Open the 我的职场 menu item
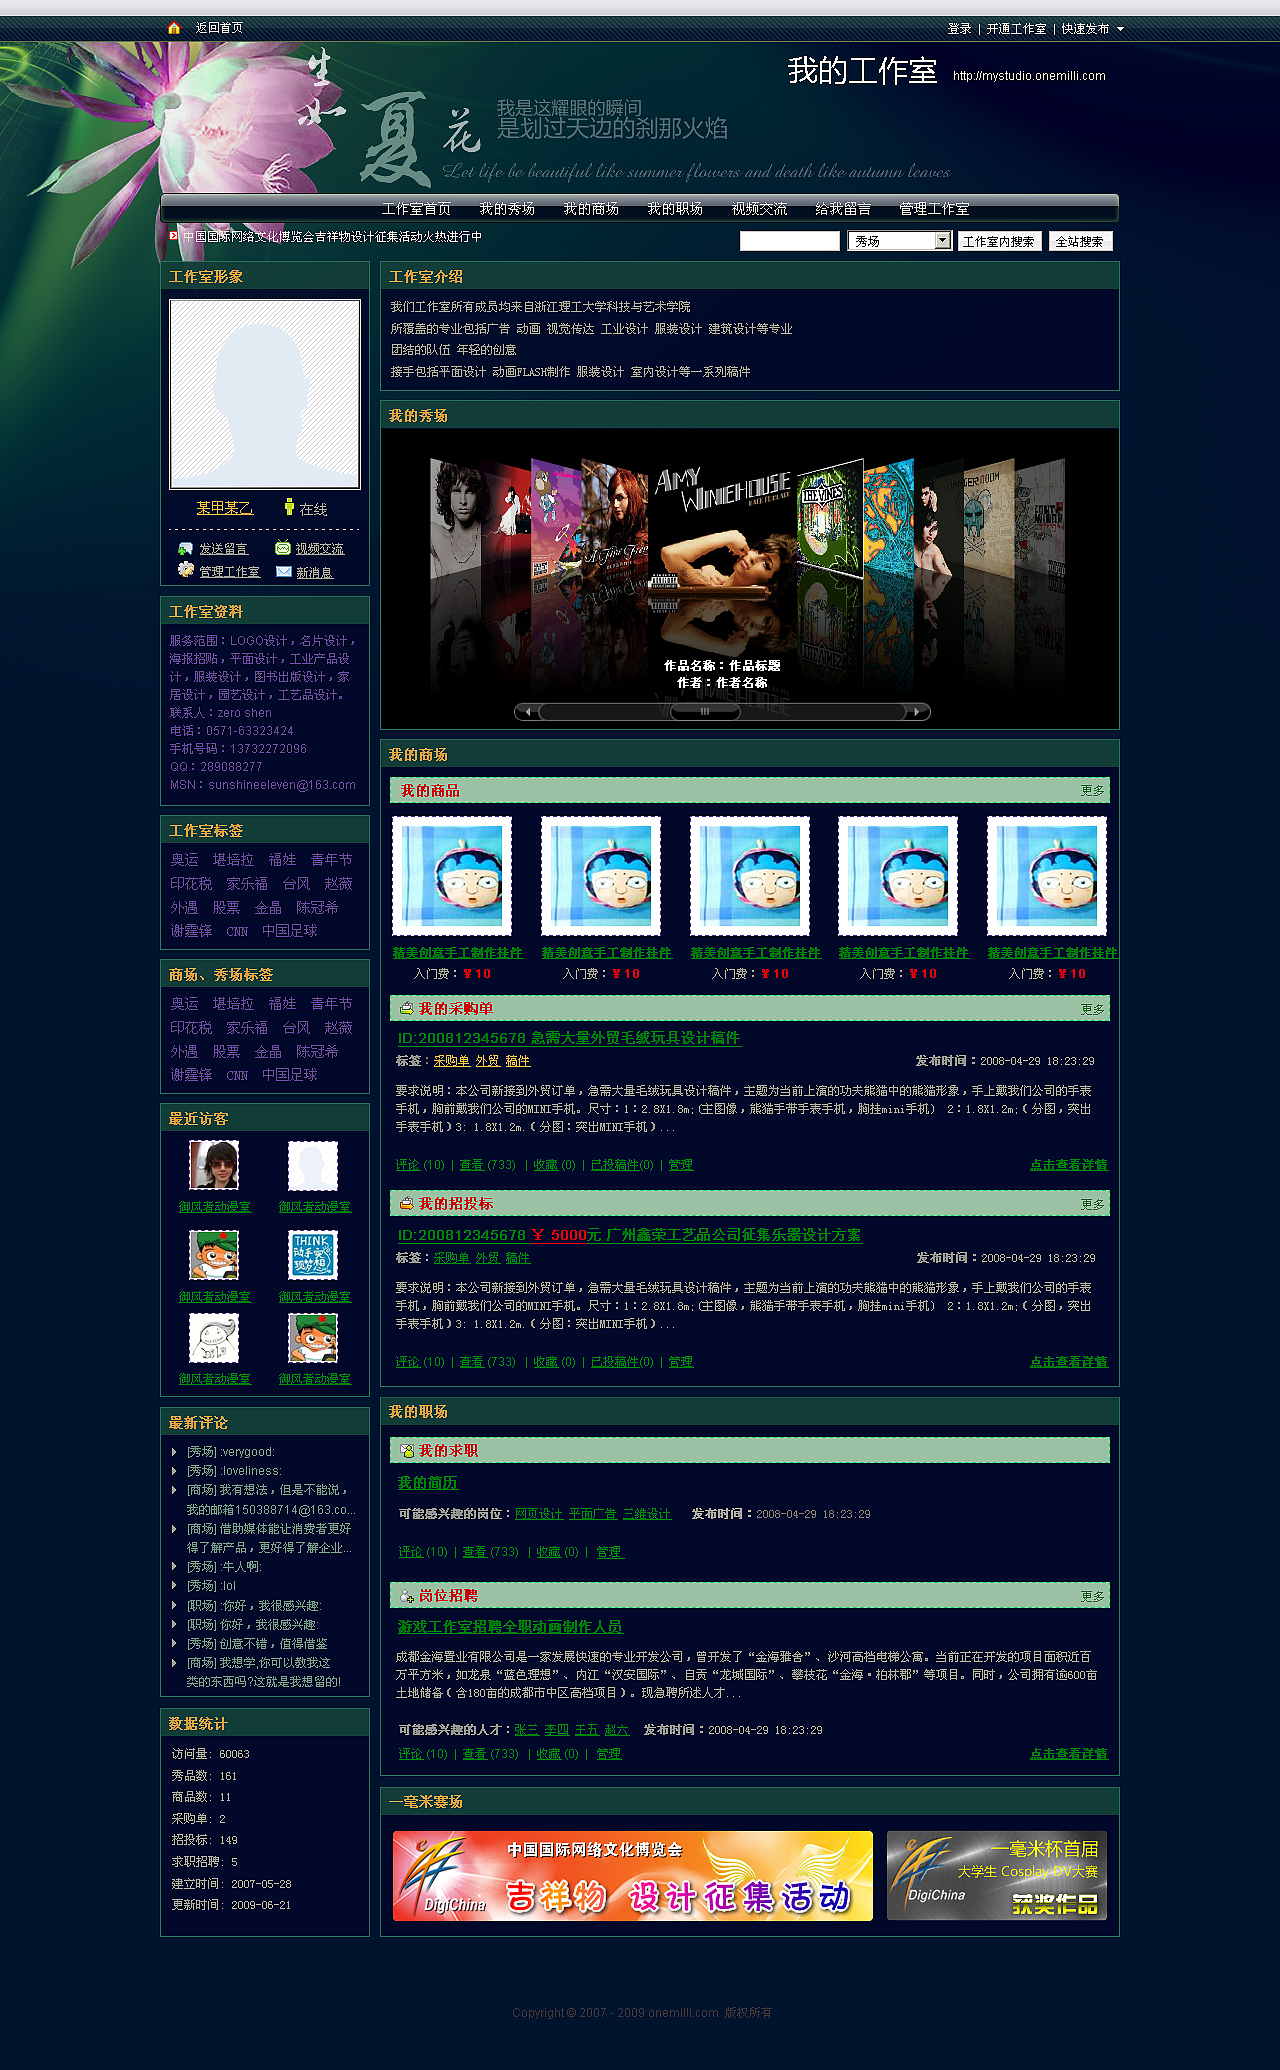1280x2070 pixels. point(675,209)
